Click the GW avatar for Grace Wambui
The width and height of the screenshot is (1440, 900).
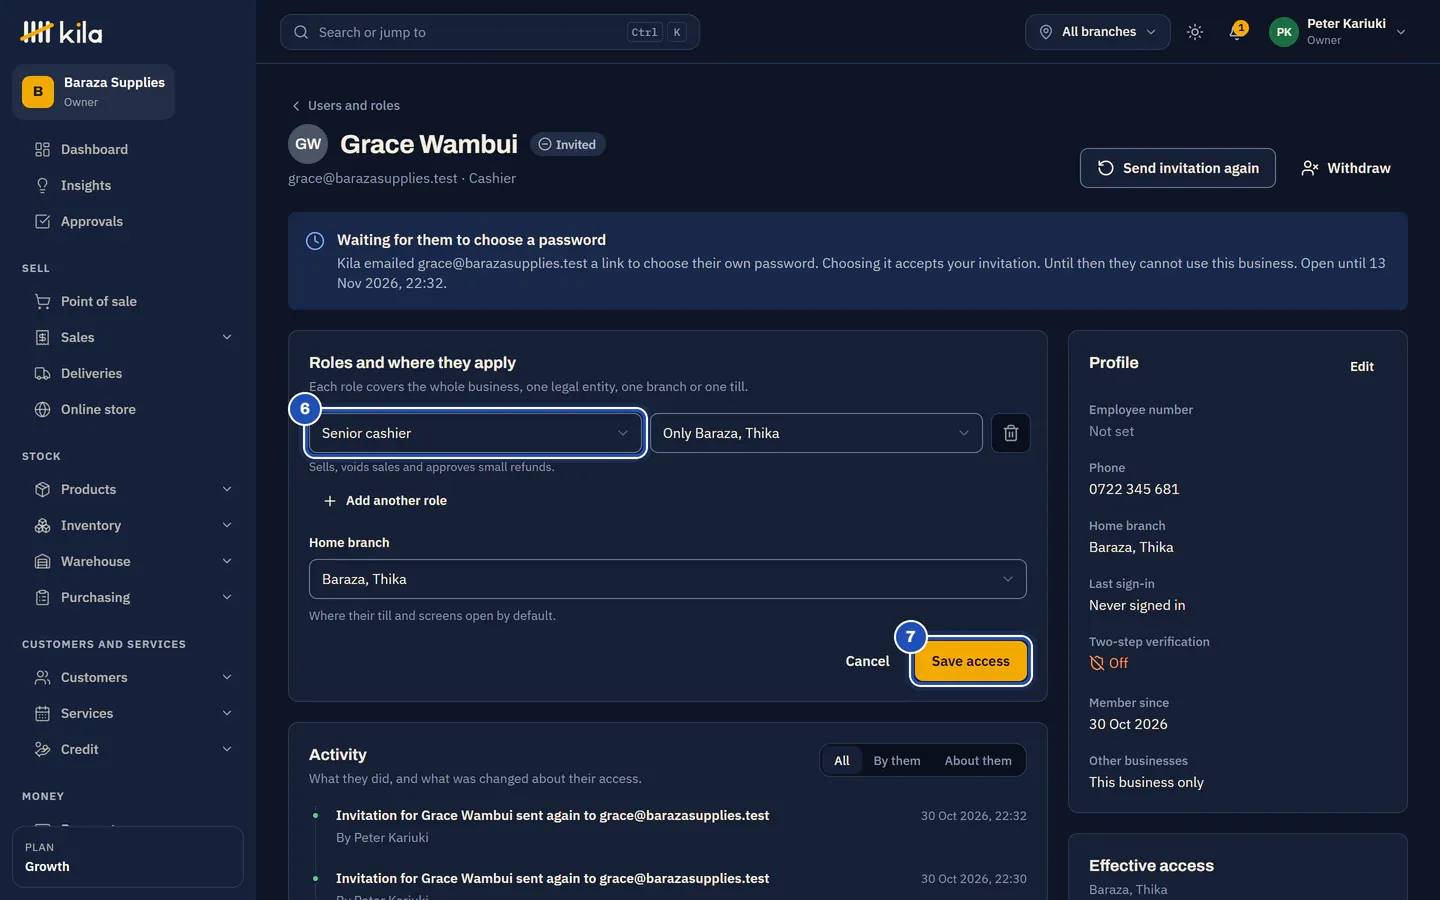click(308, 144)
